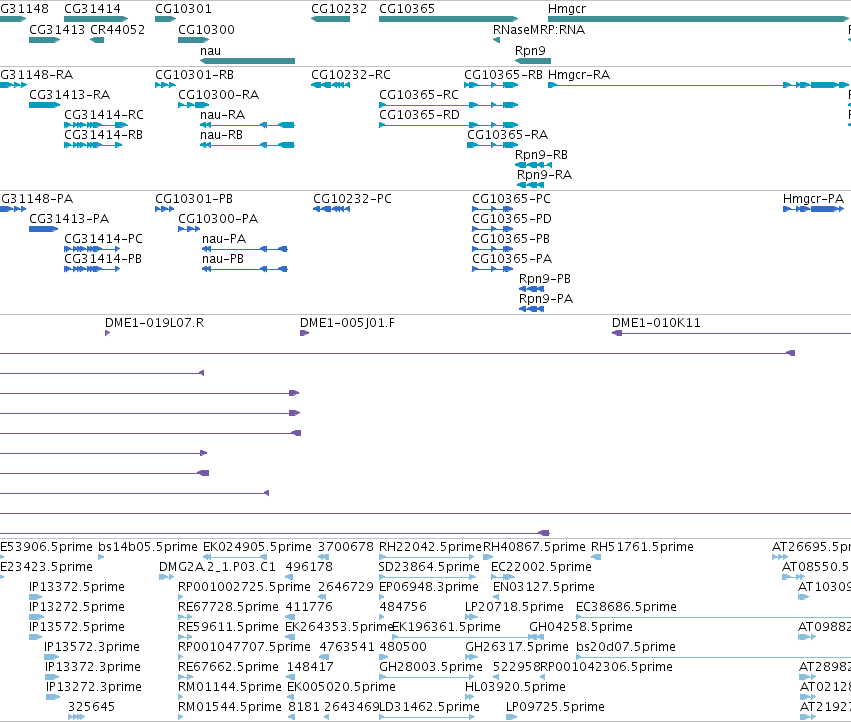Select protein Rpn9-PA
This screenshot has height=722, width=851.
532,309
